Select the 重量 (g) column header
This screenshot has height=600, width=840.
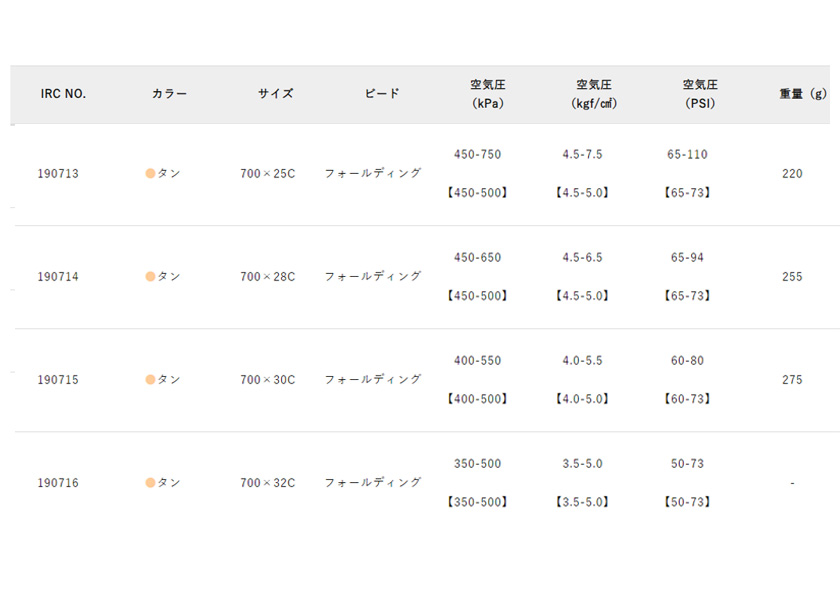803,94
